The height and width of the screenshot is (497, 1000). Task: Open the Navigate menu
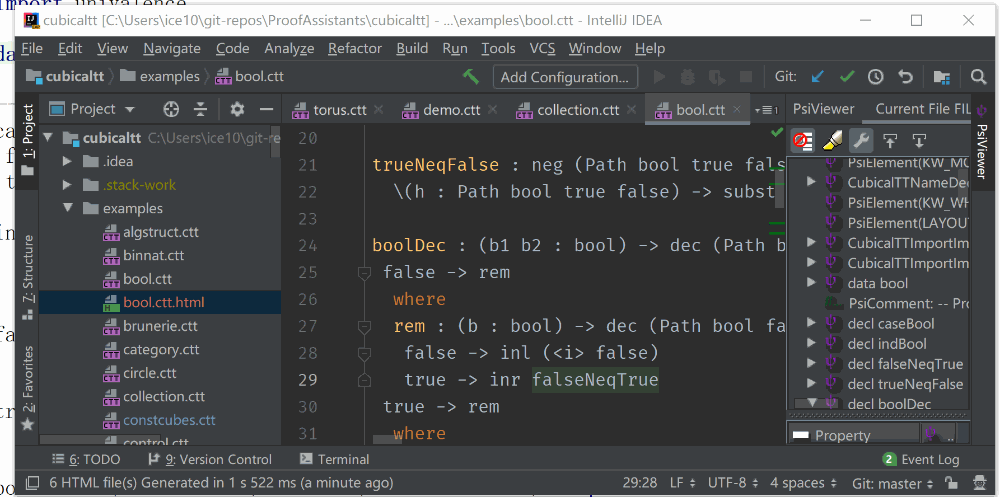point(172,48)
